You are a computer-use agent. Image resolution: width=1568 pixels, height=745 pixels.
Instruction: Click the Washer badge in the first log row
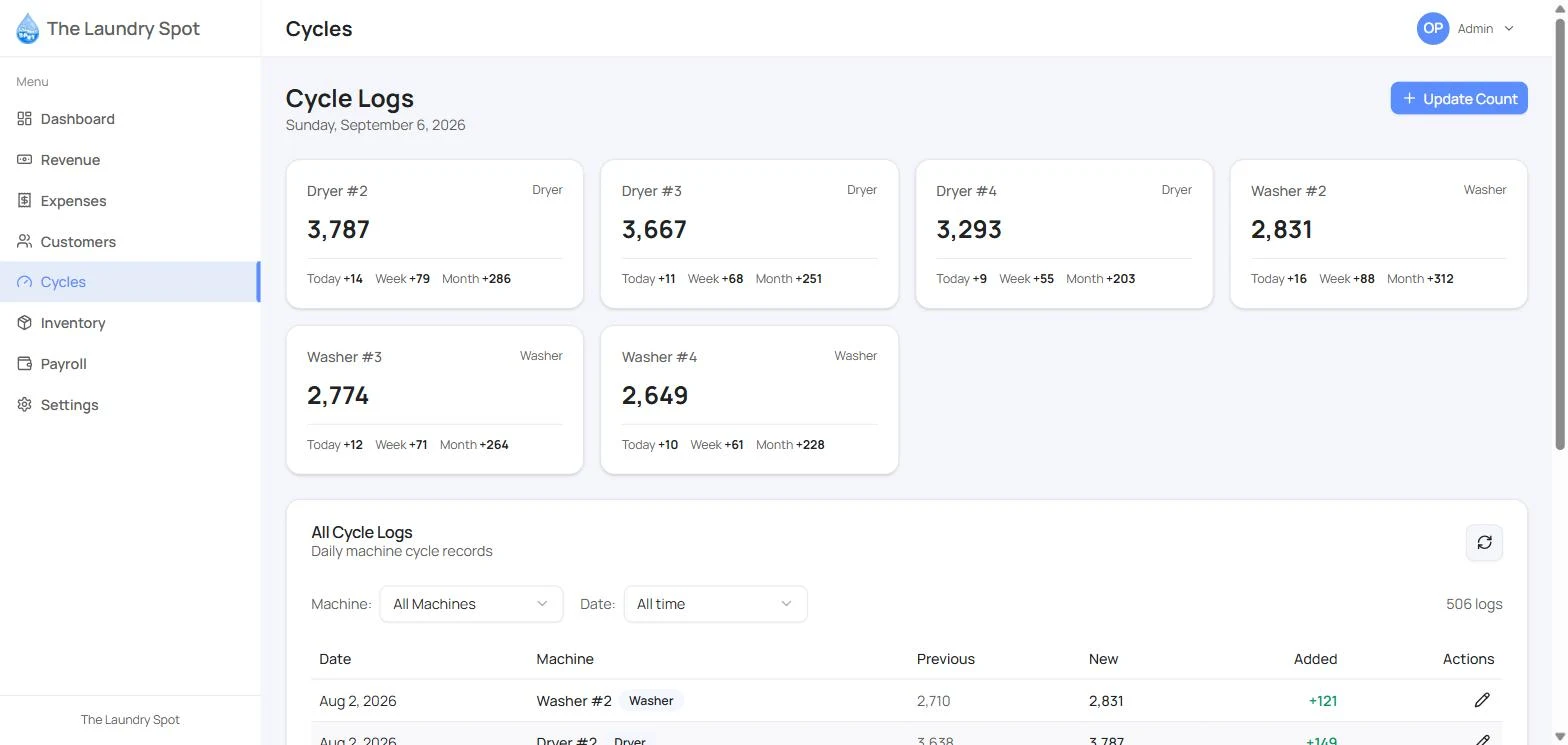coord(651,701)
